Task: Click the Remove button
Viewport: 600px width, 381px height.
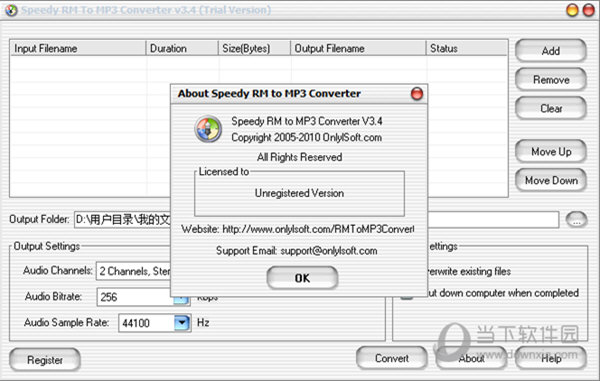Action: [x=550, y=80]
